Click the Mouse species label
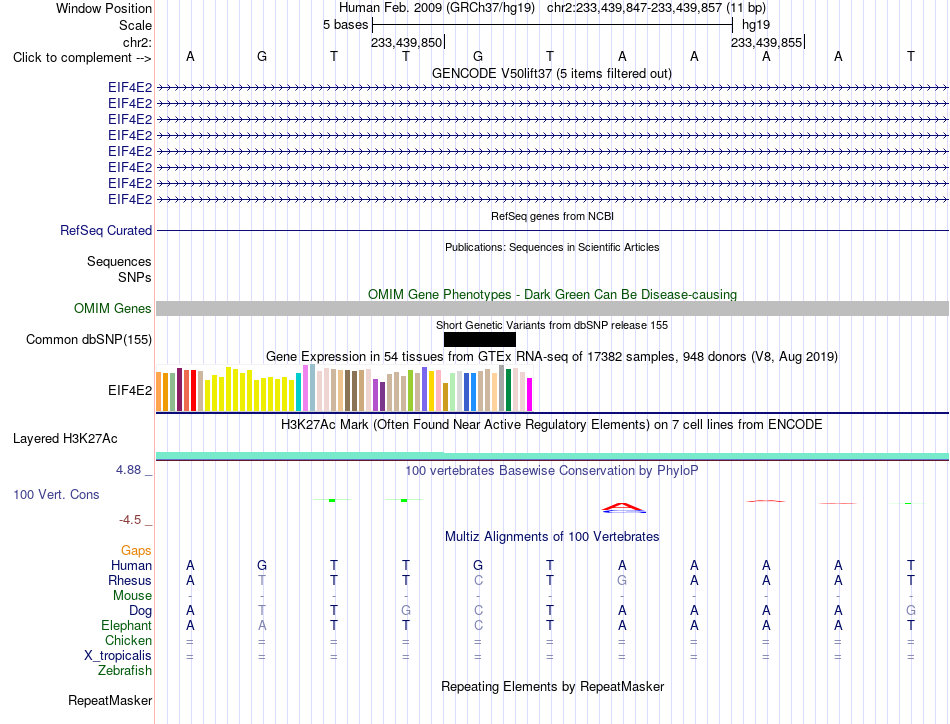 [132, 596]
